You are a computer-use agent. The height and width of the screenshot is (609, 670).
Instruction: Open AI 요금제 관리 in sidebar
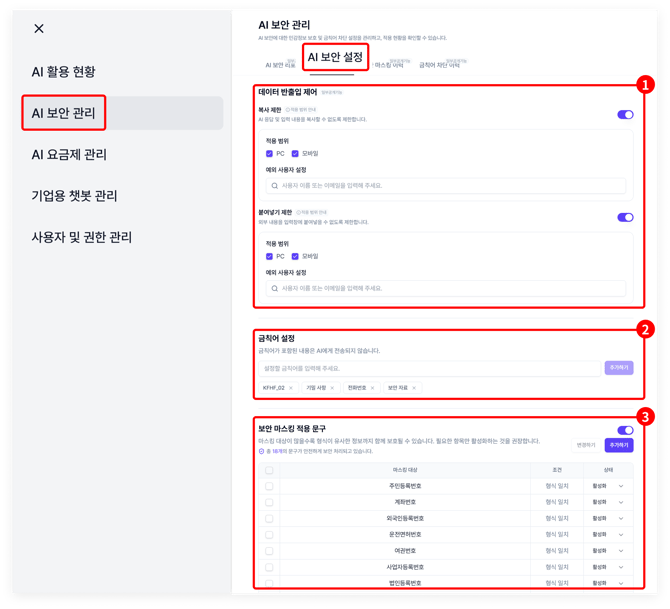[x=69, y=155]
